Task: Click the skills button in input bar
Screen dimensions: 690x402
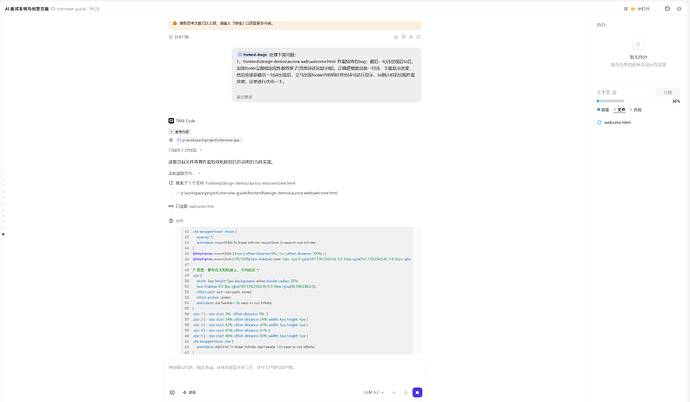Action: (190, 392)
